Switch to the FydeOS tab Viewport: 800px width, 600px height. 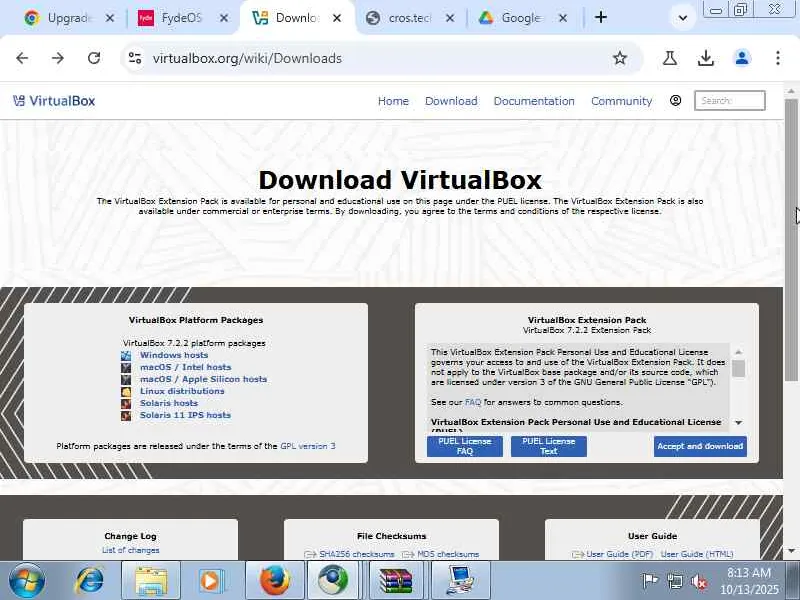(181, 18)
